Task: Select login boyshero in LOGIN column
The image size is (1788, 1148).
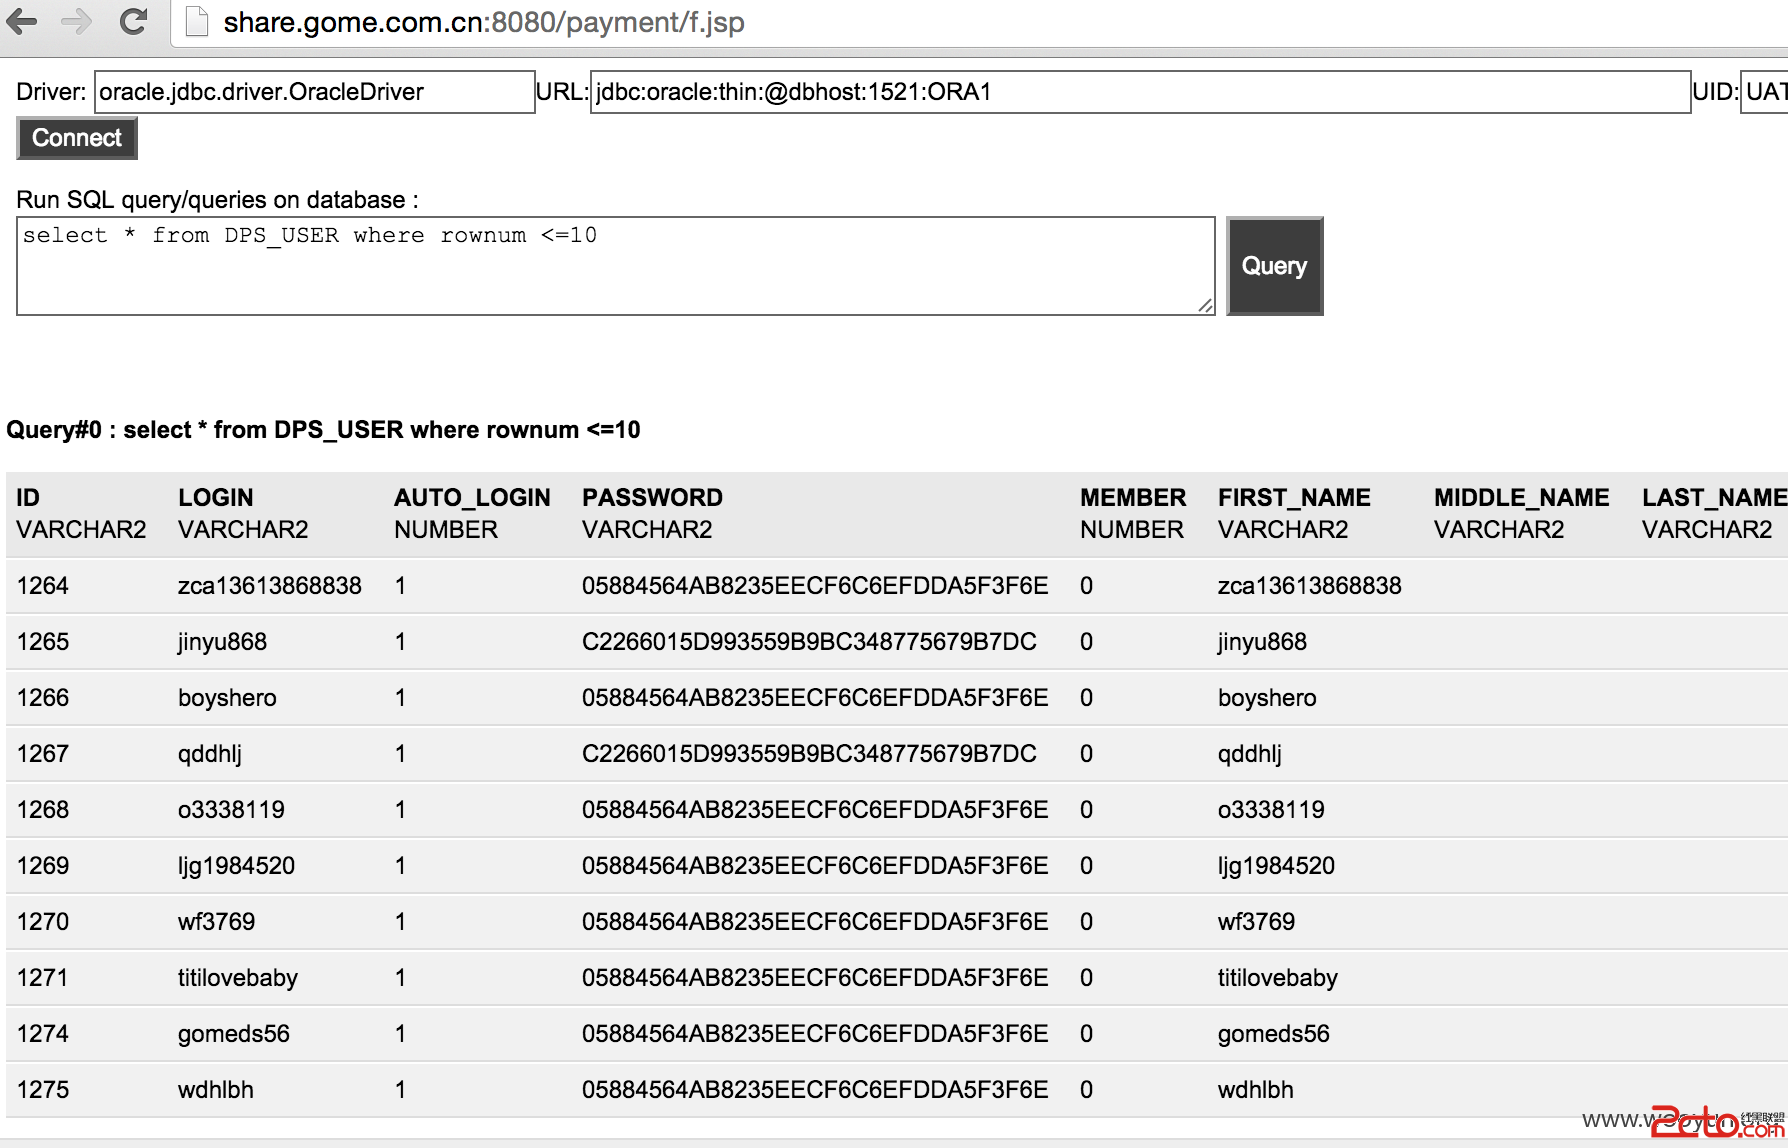Action: [x=227, y=698]
